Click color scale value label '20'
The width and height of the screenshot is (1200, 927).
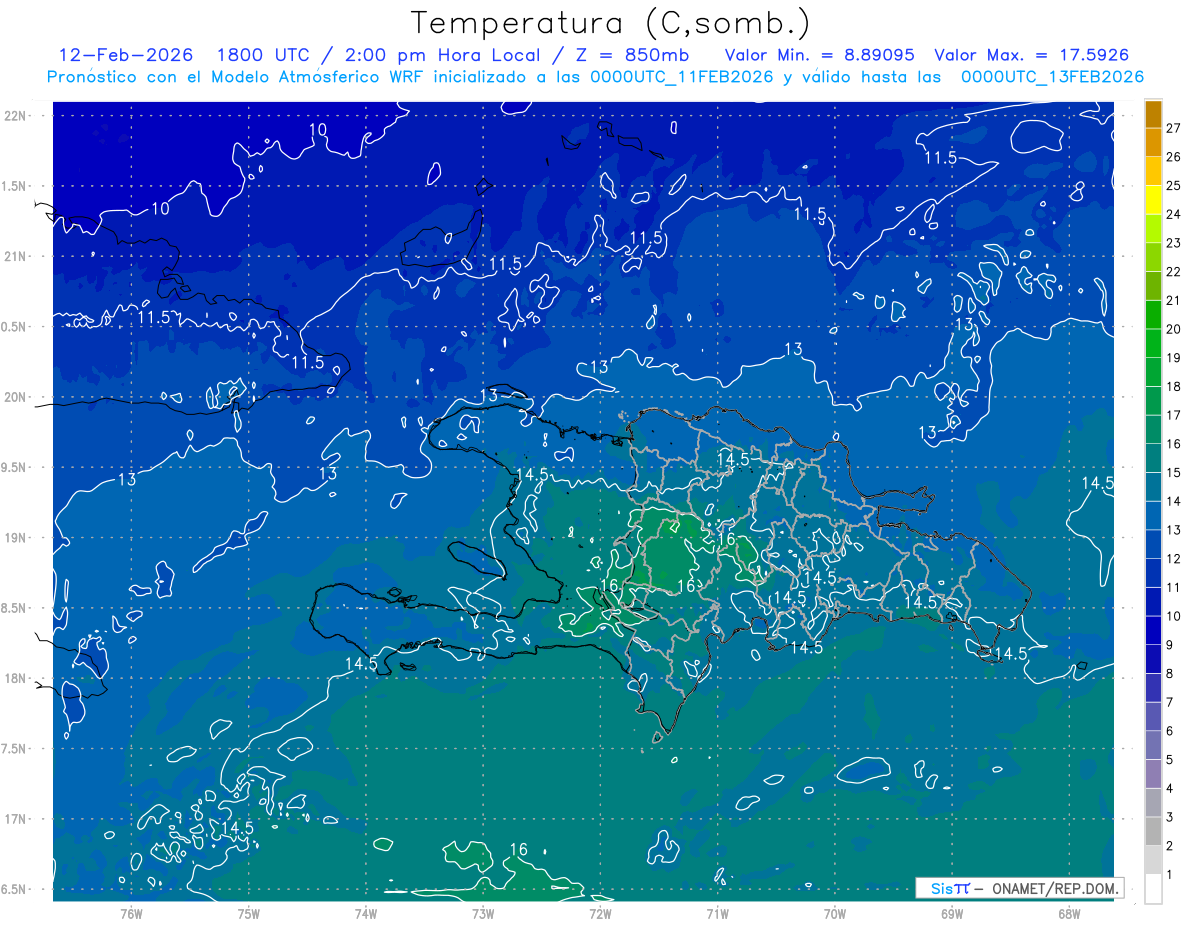click(x=1174, y=329)
